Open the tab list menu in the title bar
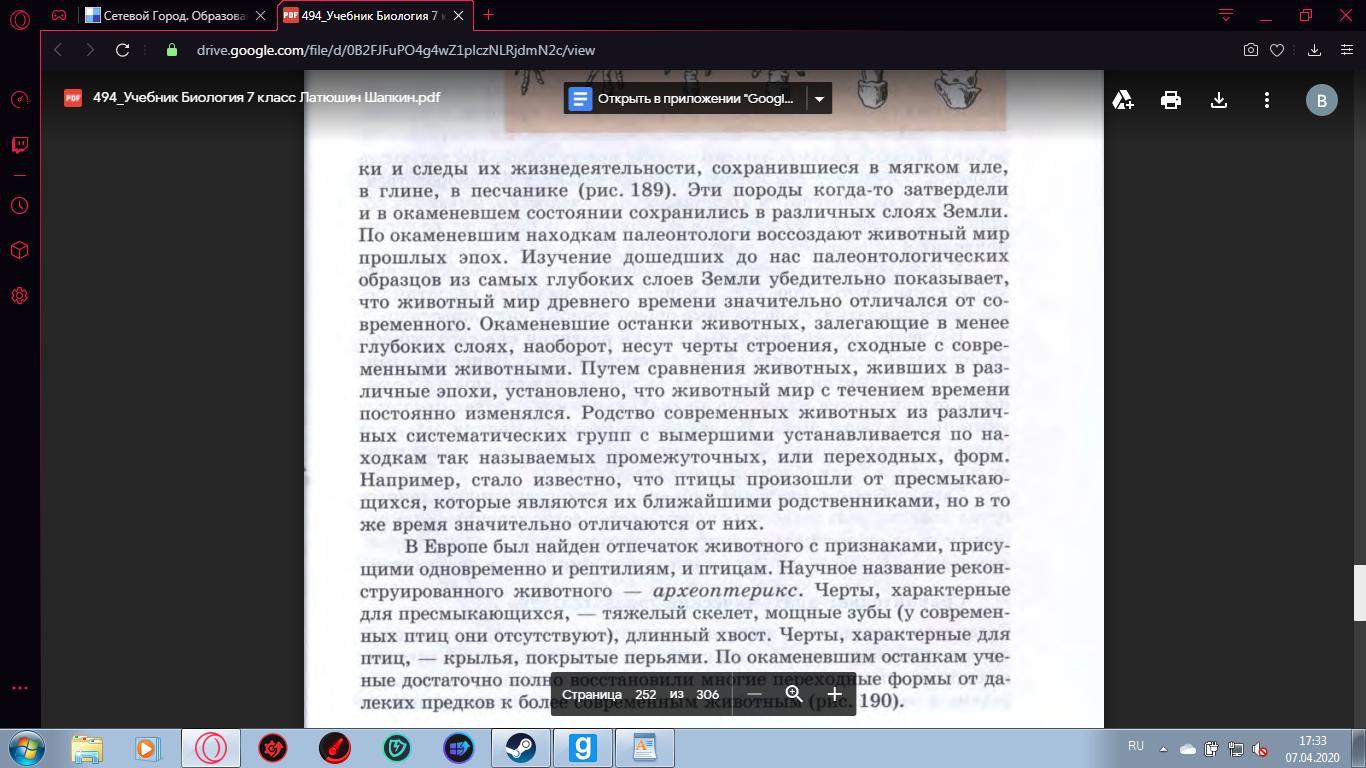 pos(1226,15)
